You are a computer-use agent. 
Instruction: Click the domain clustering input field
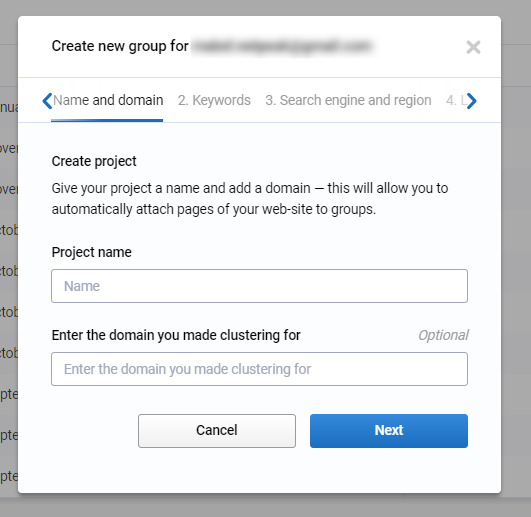click(259, 369)
